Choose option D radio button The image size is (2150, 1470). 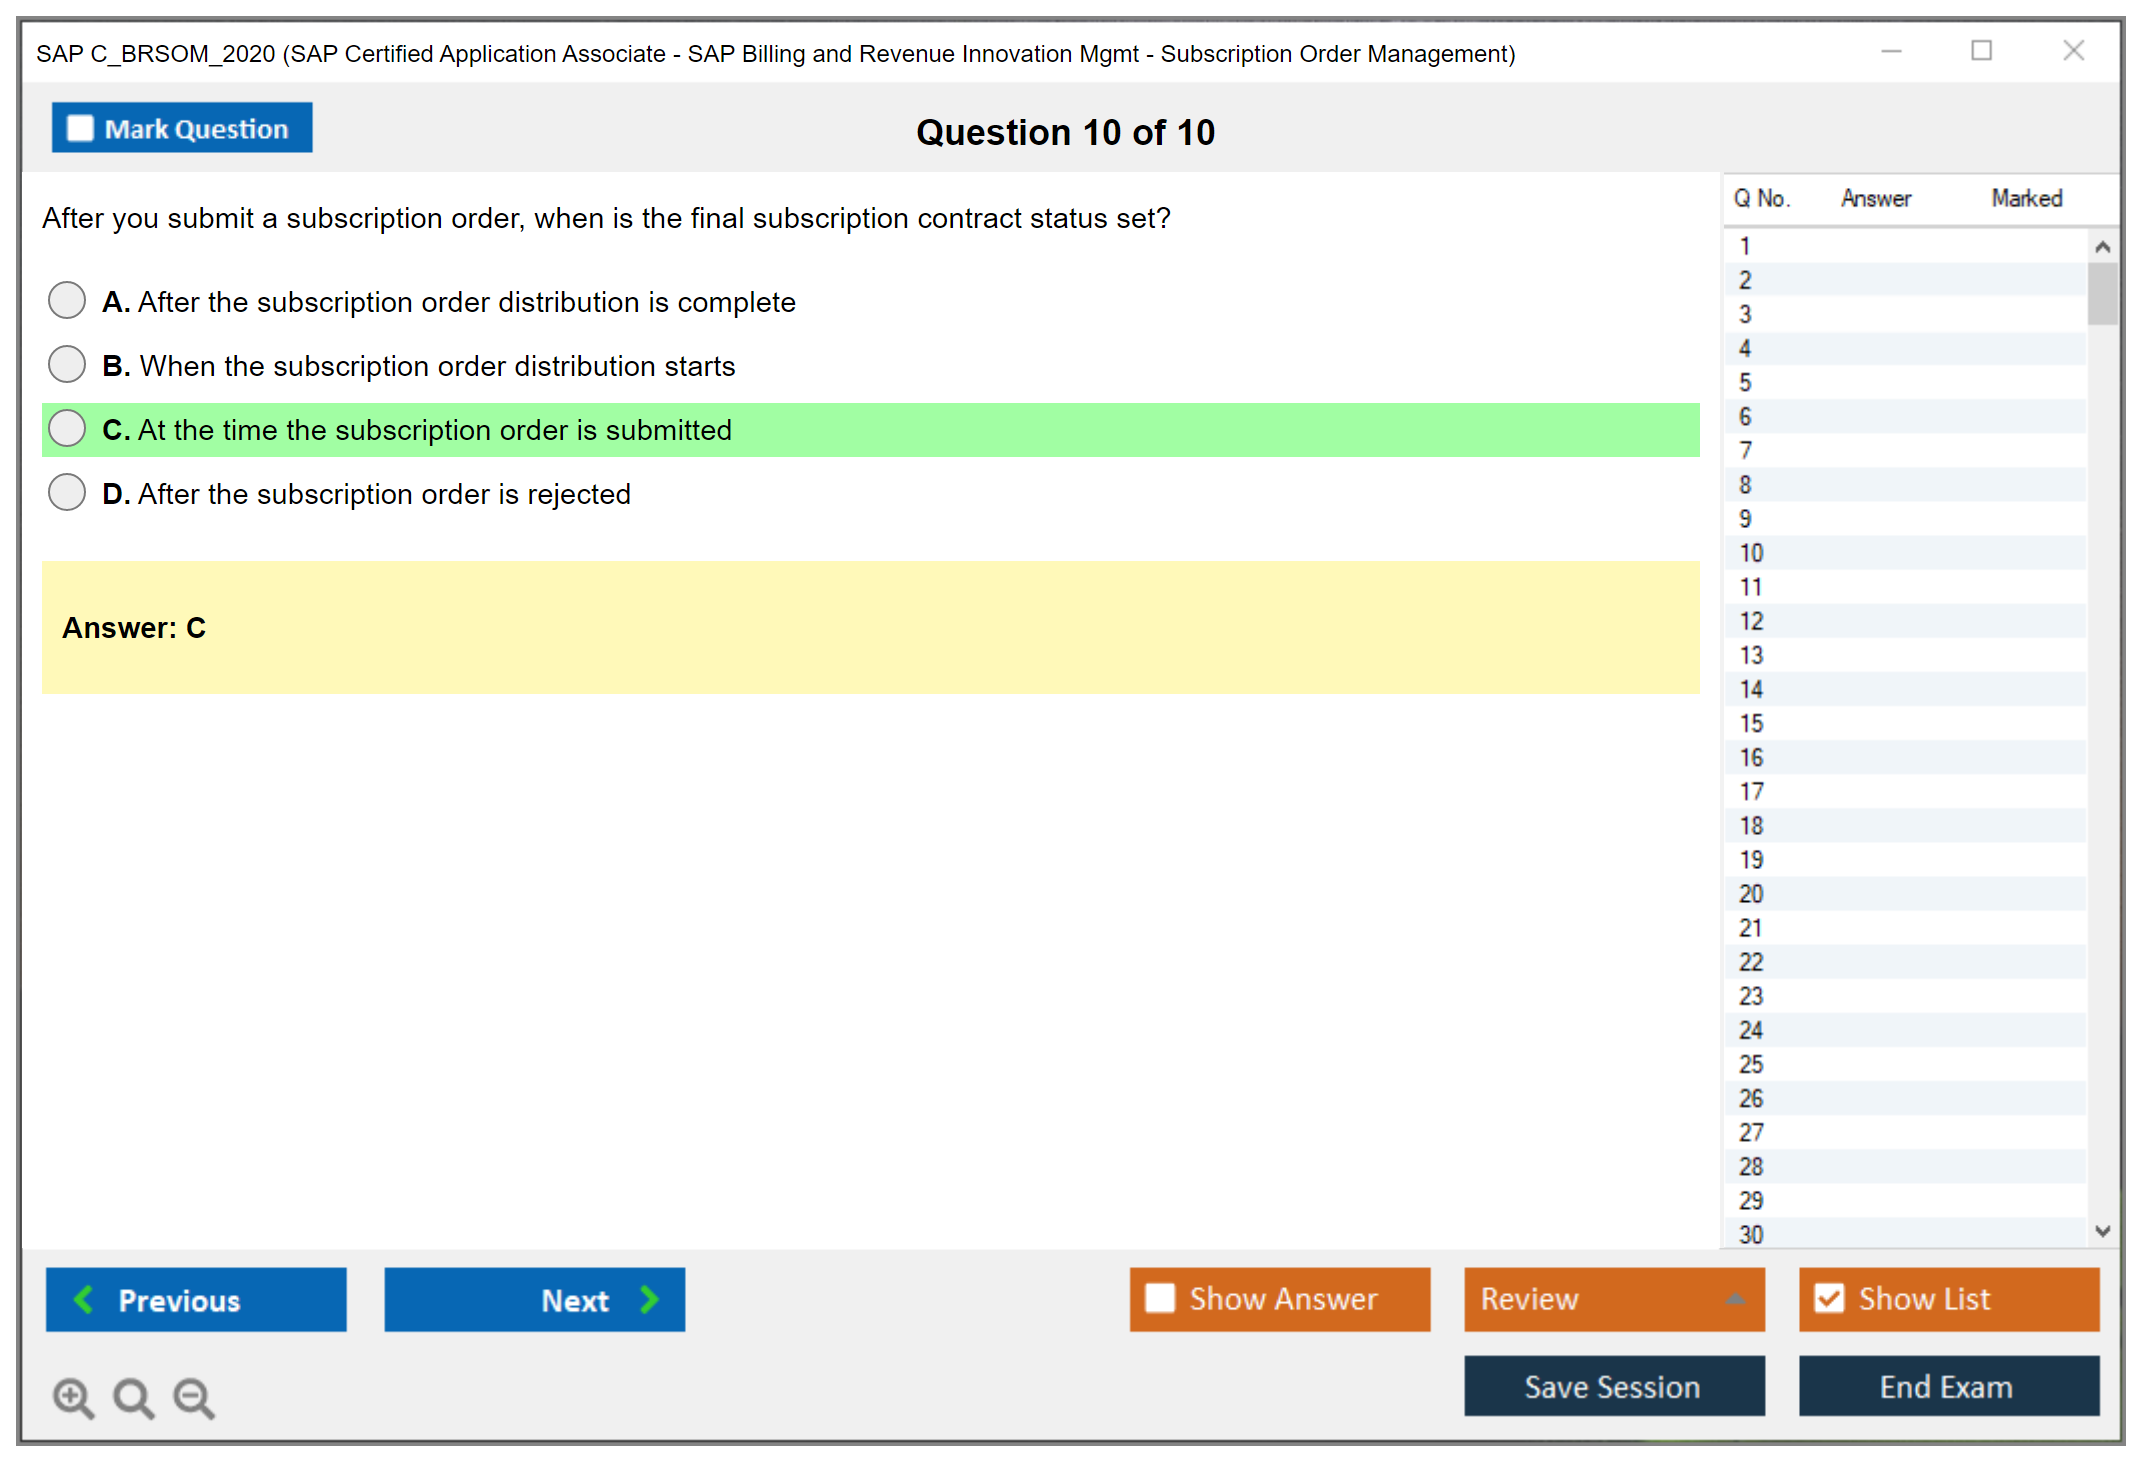point(67,492)
